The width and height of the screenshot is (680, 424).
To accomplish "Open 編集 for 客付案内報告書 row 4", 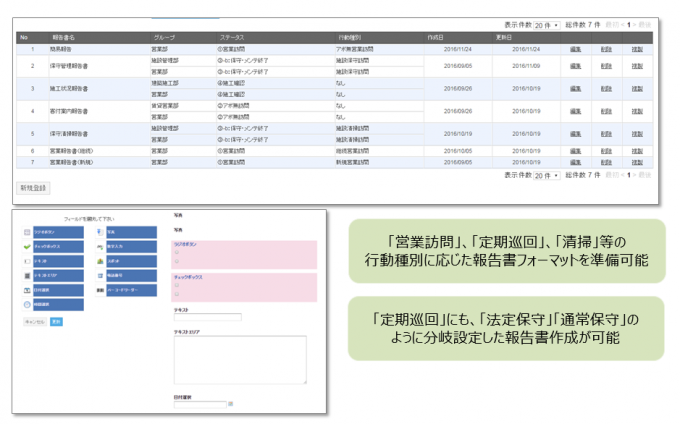I will (575, 111).
